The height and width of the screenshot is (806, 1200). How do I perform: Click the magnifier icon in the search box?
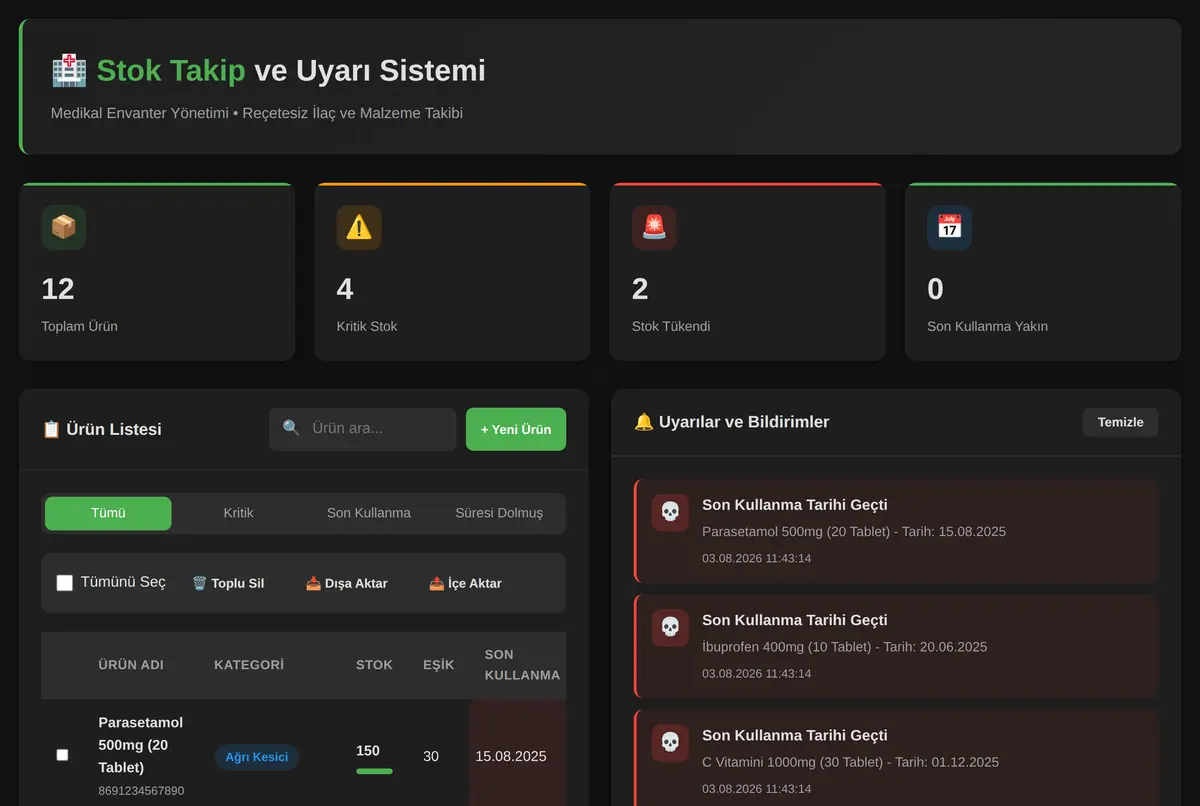coord(291,428)
